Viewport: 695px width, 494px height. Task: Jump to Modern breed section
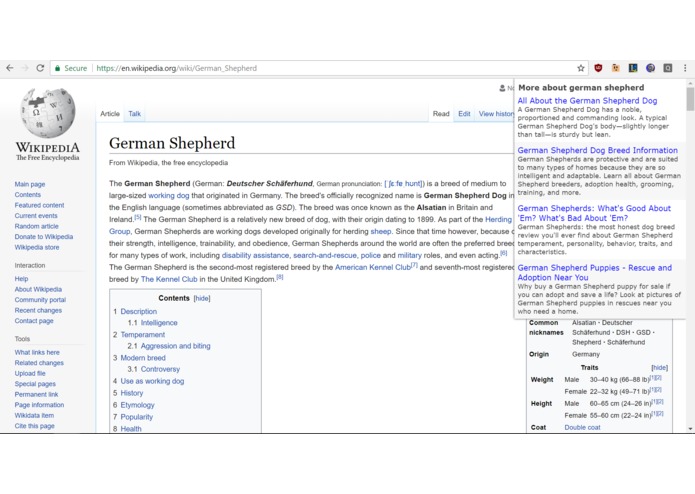coord(143,358)
